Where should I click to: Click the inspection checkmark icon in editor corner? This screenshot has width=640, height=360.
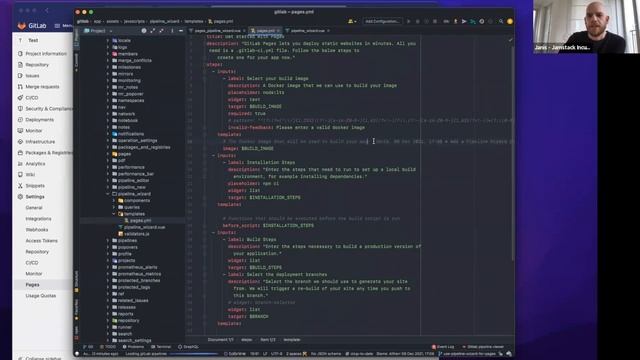click(x=510, y=40)
